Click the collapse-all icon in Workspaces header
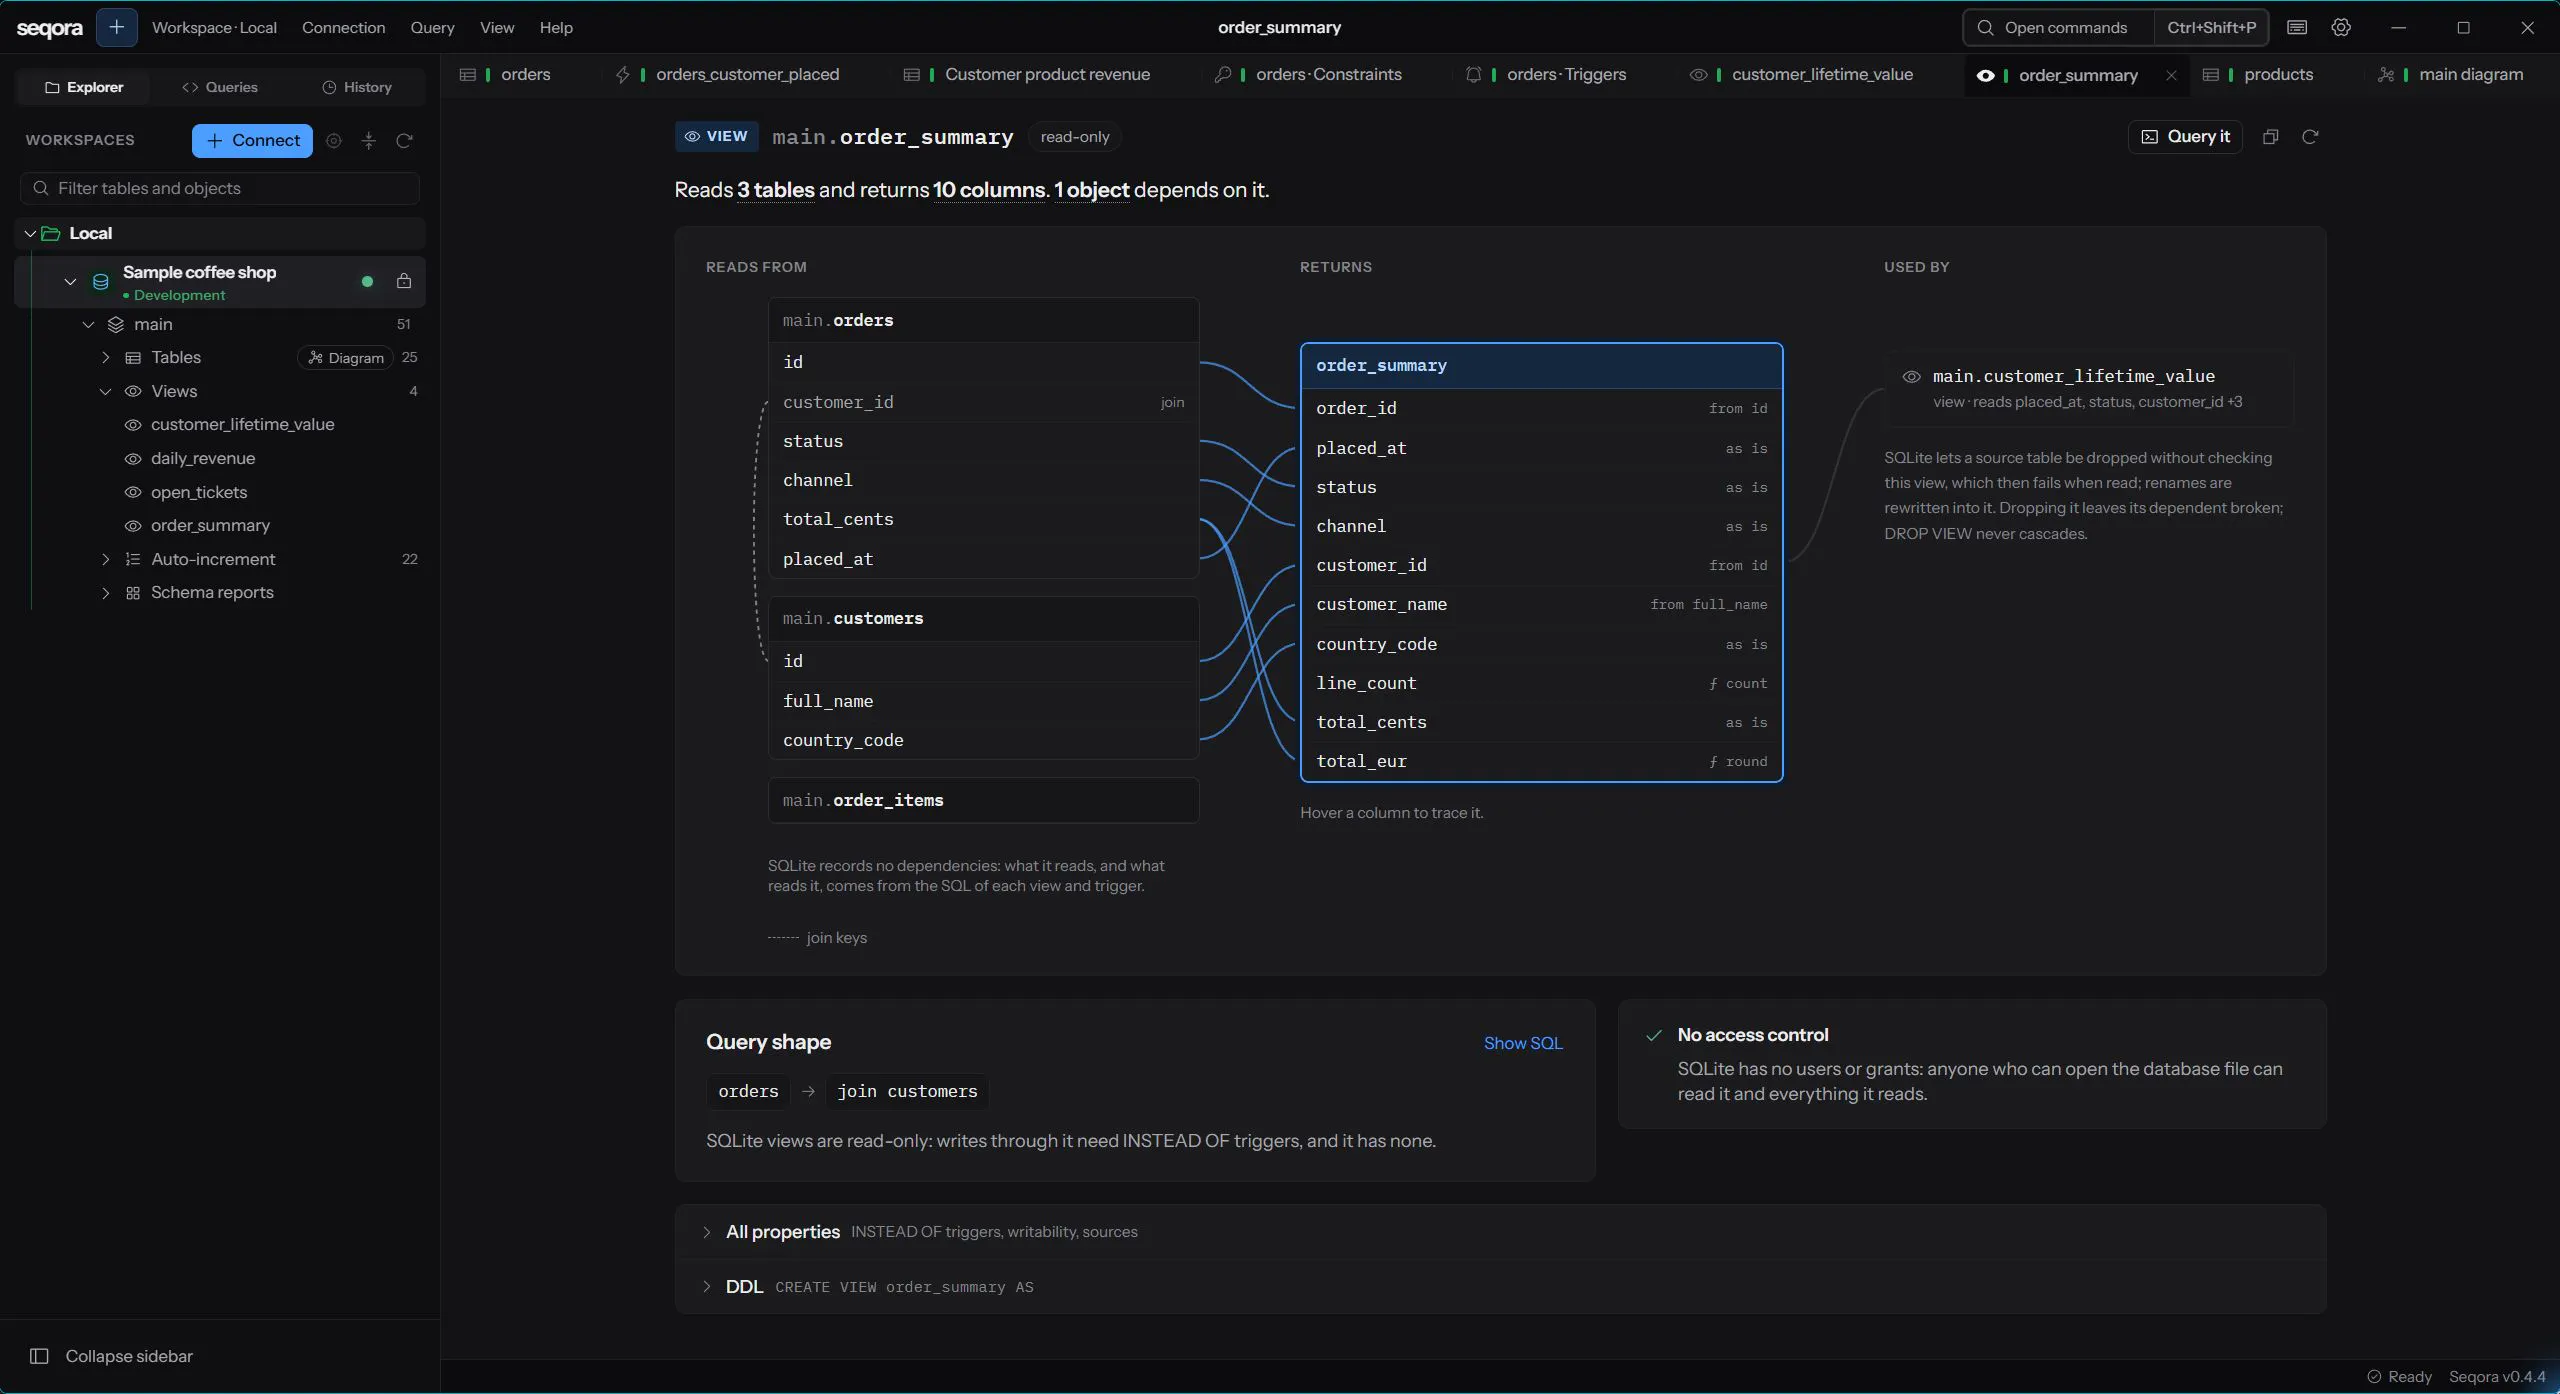 tap(369, 141)
